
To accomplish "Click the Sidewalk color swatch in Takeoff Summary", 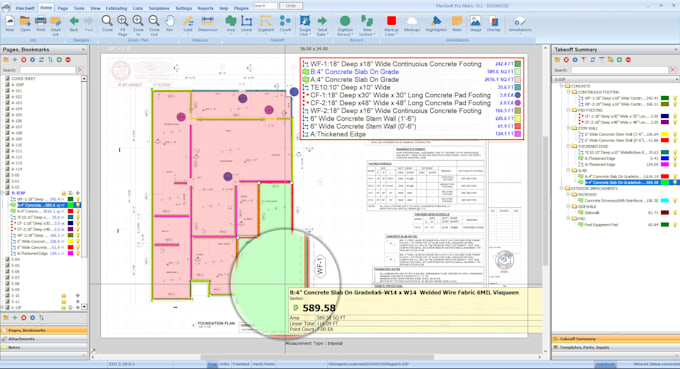I will [665, 213].
